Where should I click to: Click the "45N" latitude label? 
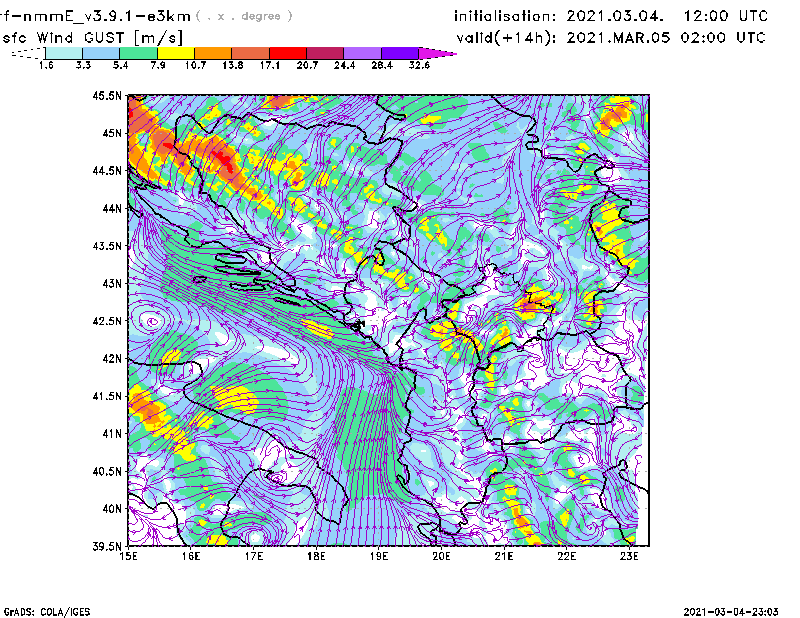[112, 133]
